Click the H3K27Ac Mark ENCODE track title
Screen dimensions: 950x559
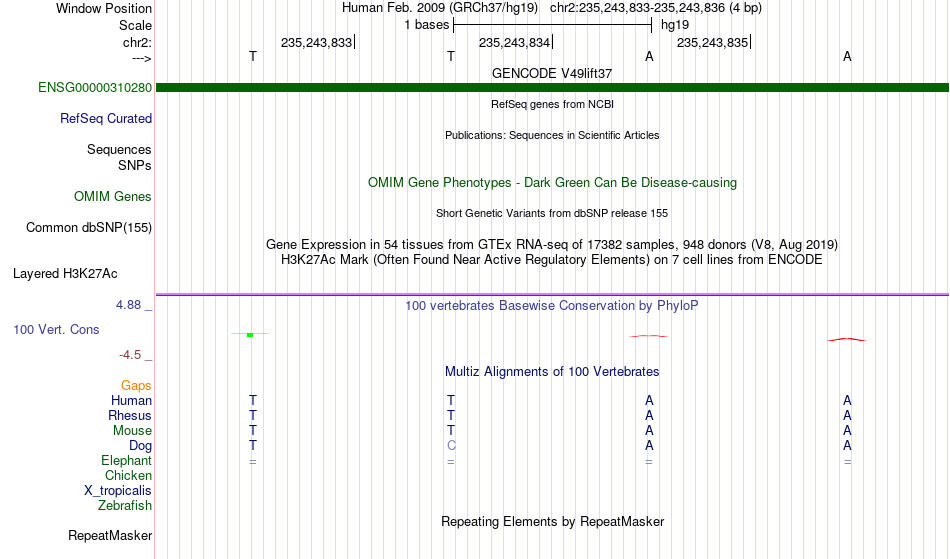(552, 260)
